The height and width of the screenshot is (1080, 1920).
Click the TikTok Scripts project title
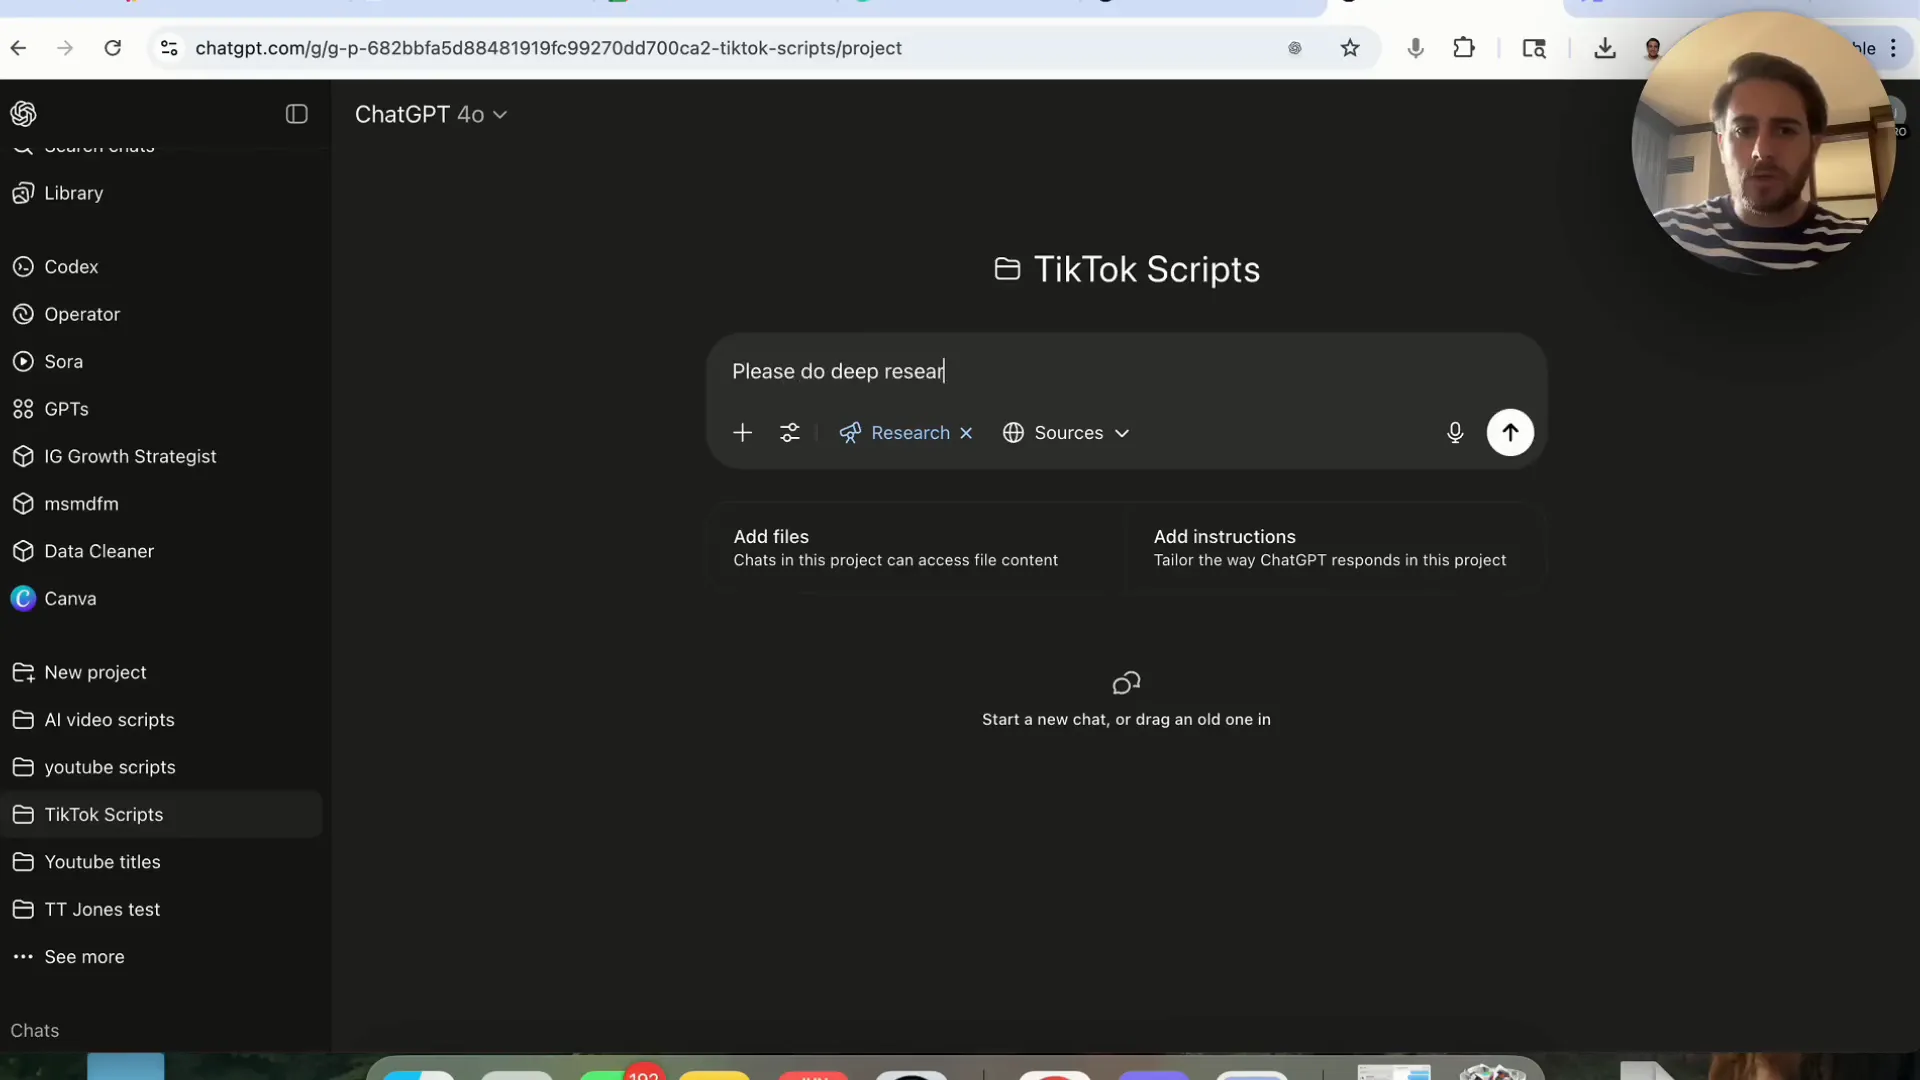coord(1146,270)
